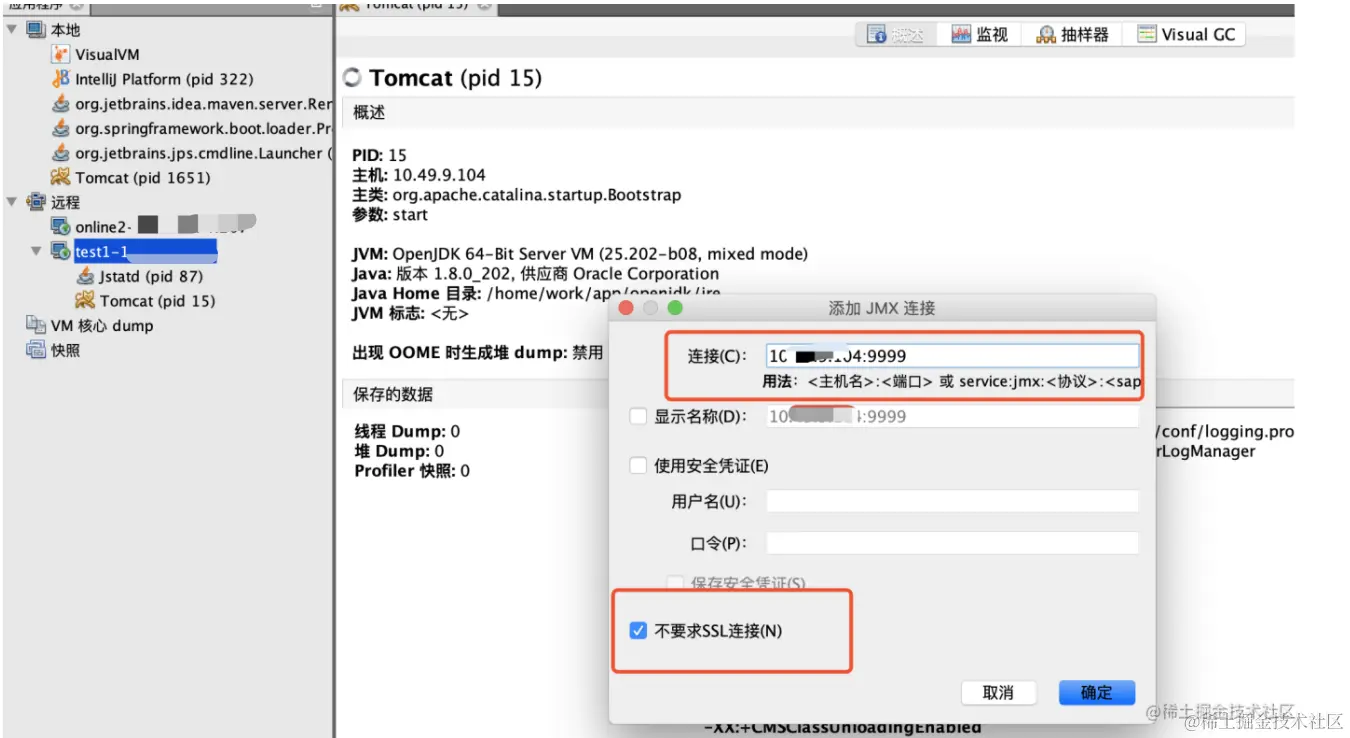The width and height of the screenshot is (1350, 738).
Task: Click the 堆 Dump: 0 text
Action: point(399,451)
